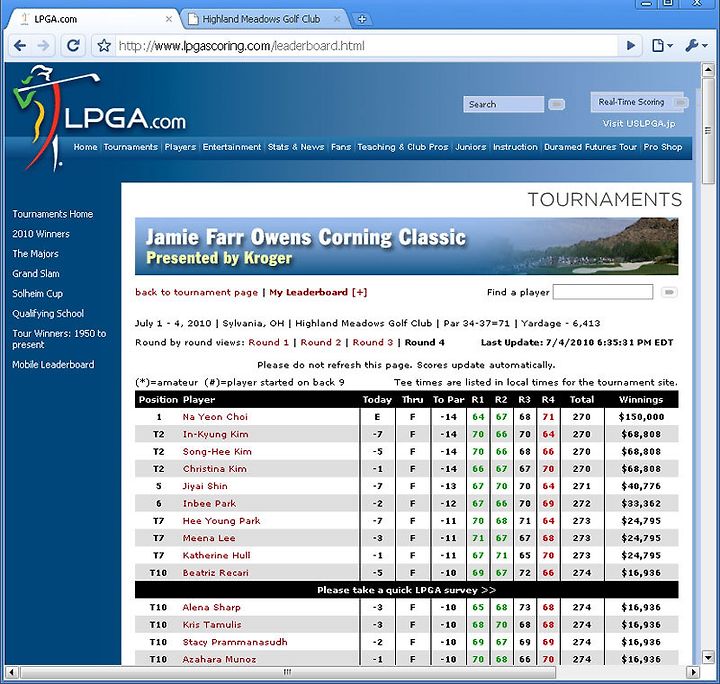The width and height of the screenshot is (720, 684).
Task: Close the LPGA.com tab
Action: click(169, 19)
